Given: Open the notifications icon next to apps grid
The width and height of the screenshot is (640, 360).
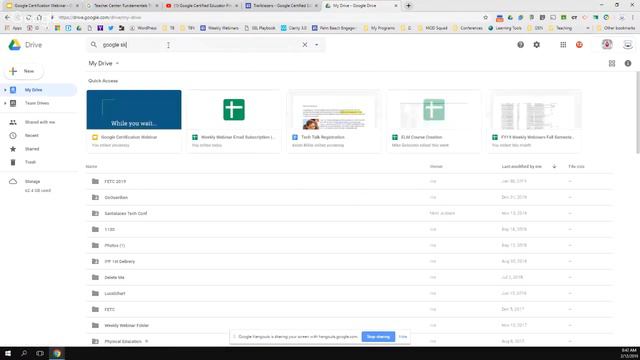Looking at the screenshot, I should click(579, 44).
